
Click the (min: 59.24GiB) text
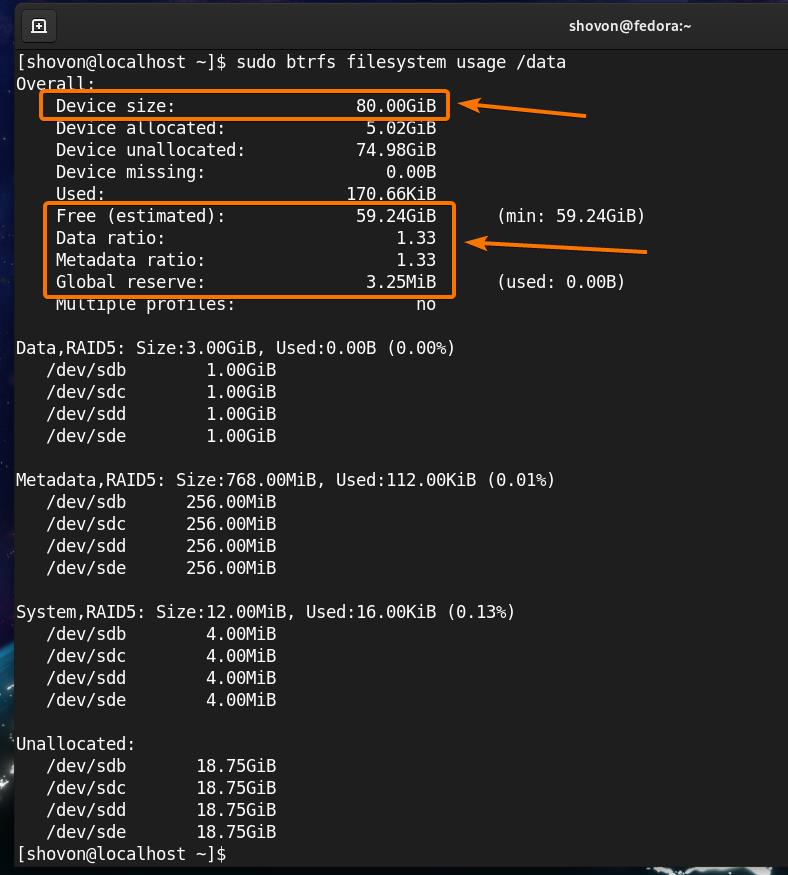tap(570, 216)
